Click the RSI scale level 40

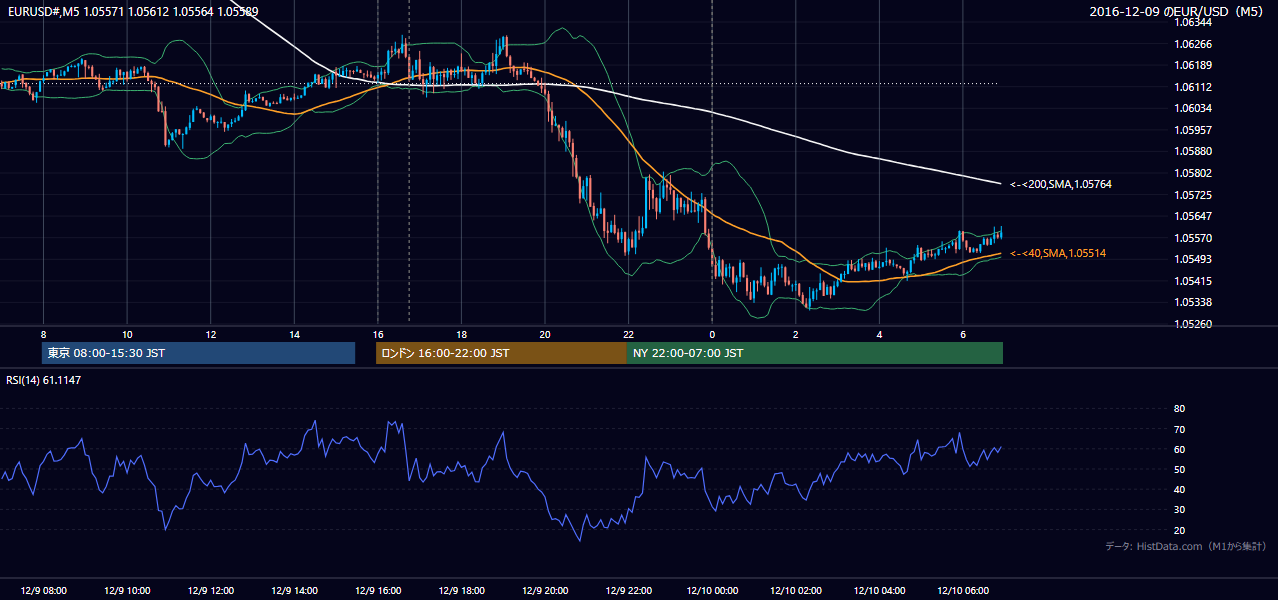coord(1179,489)
